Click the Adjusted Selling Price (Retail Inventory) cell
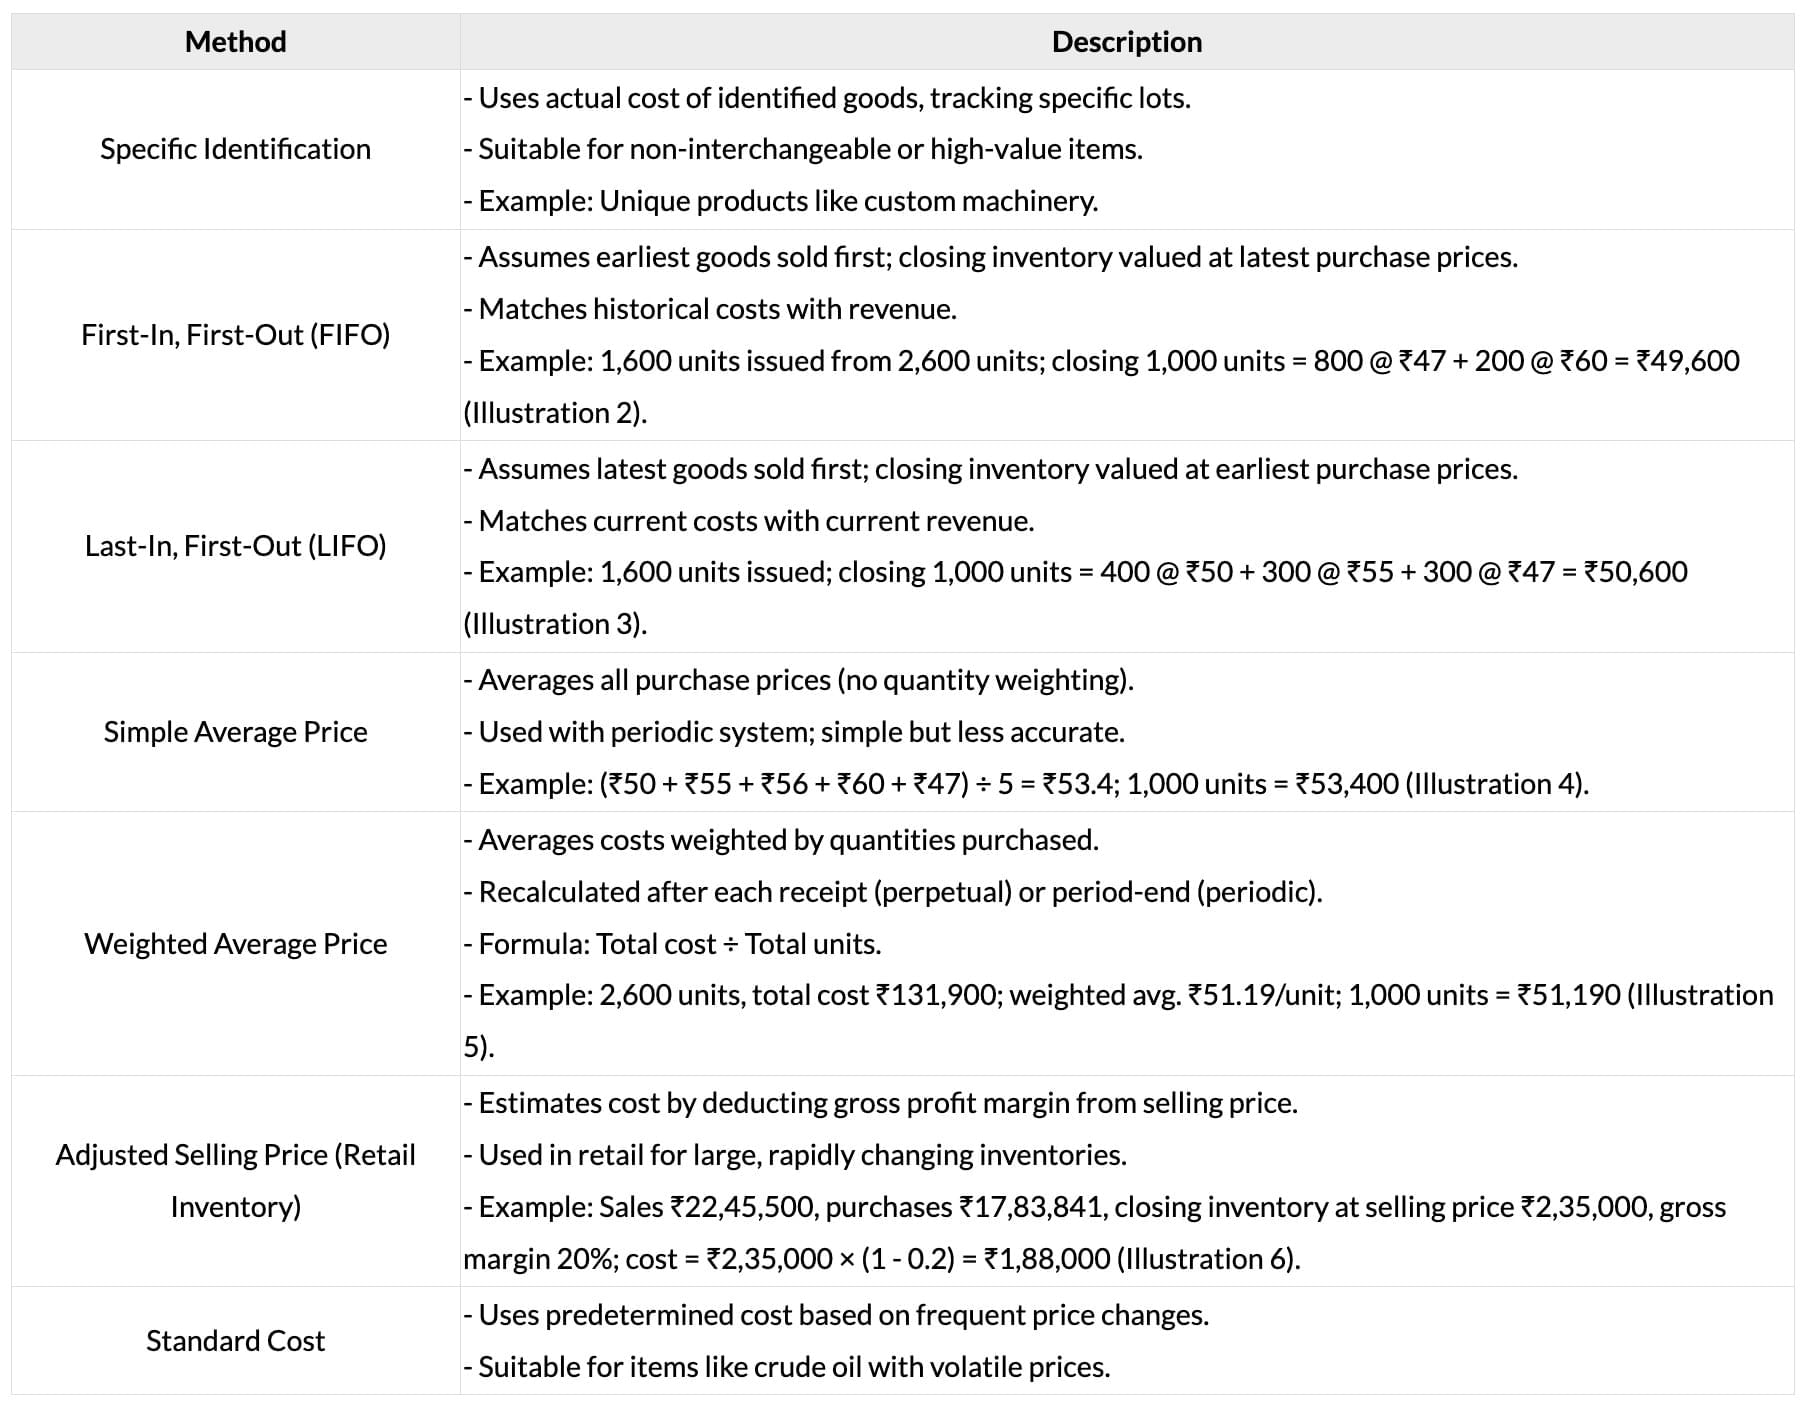The height and width of the screenshot is (1405, 1808). [x=235, y=1181]
